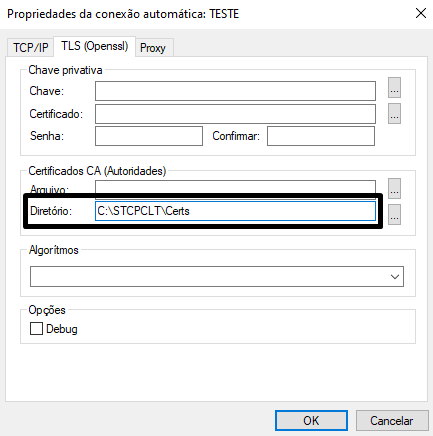This screenshot has width=433, height=436.
Task: Close the Propriedades da conexão dialog
Action: click(x=421, y=13)
